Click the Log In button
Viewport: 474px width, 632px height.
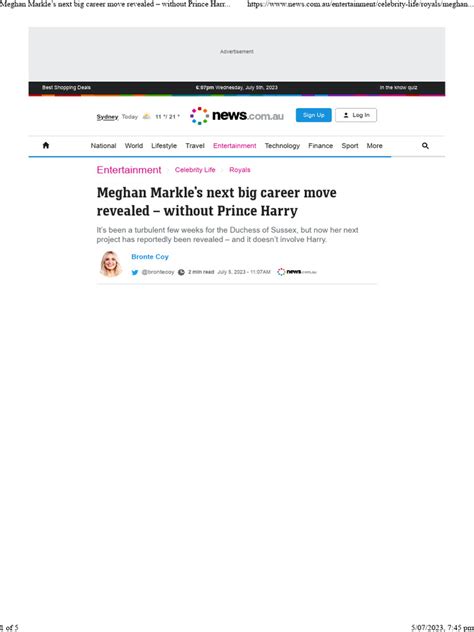(x=356, y=115)
